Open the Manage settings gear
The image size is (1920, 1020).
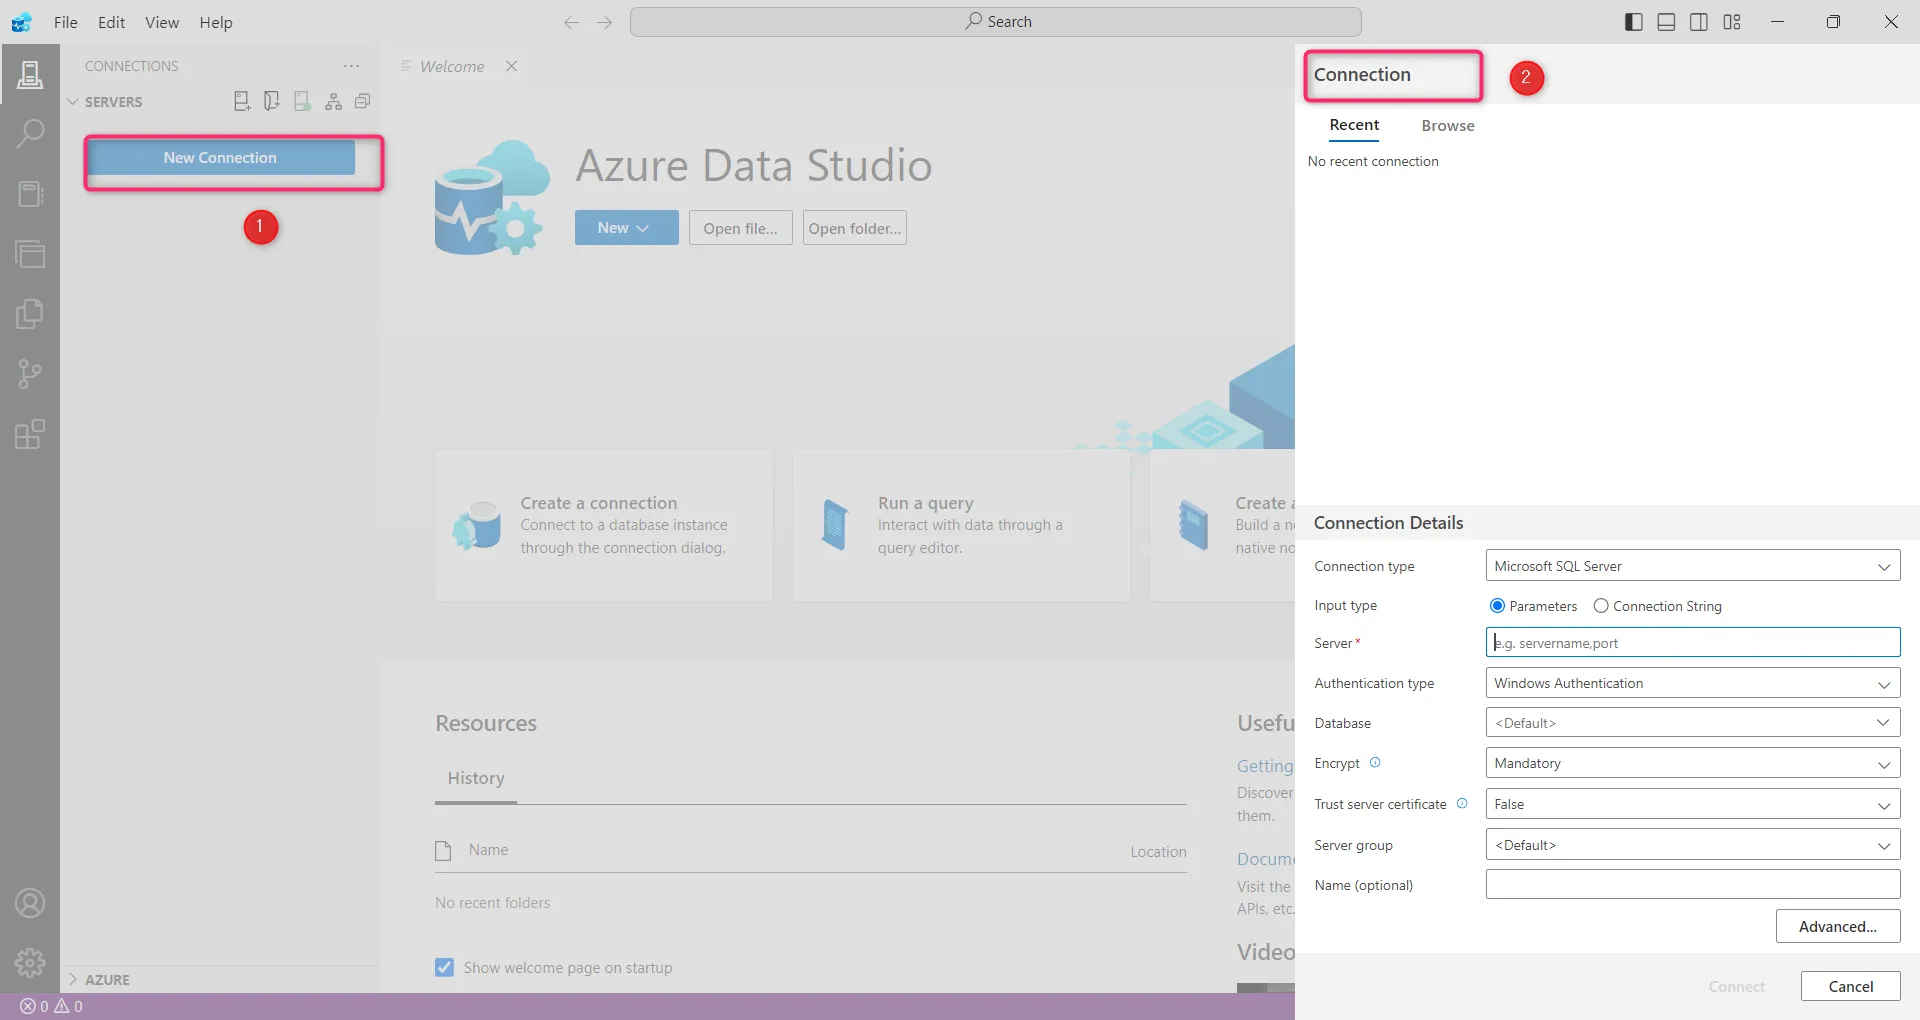[x=30, y=963]
